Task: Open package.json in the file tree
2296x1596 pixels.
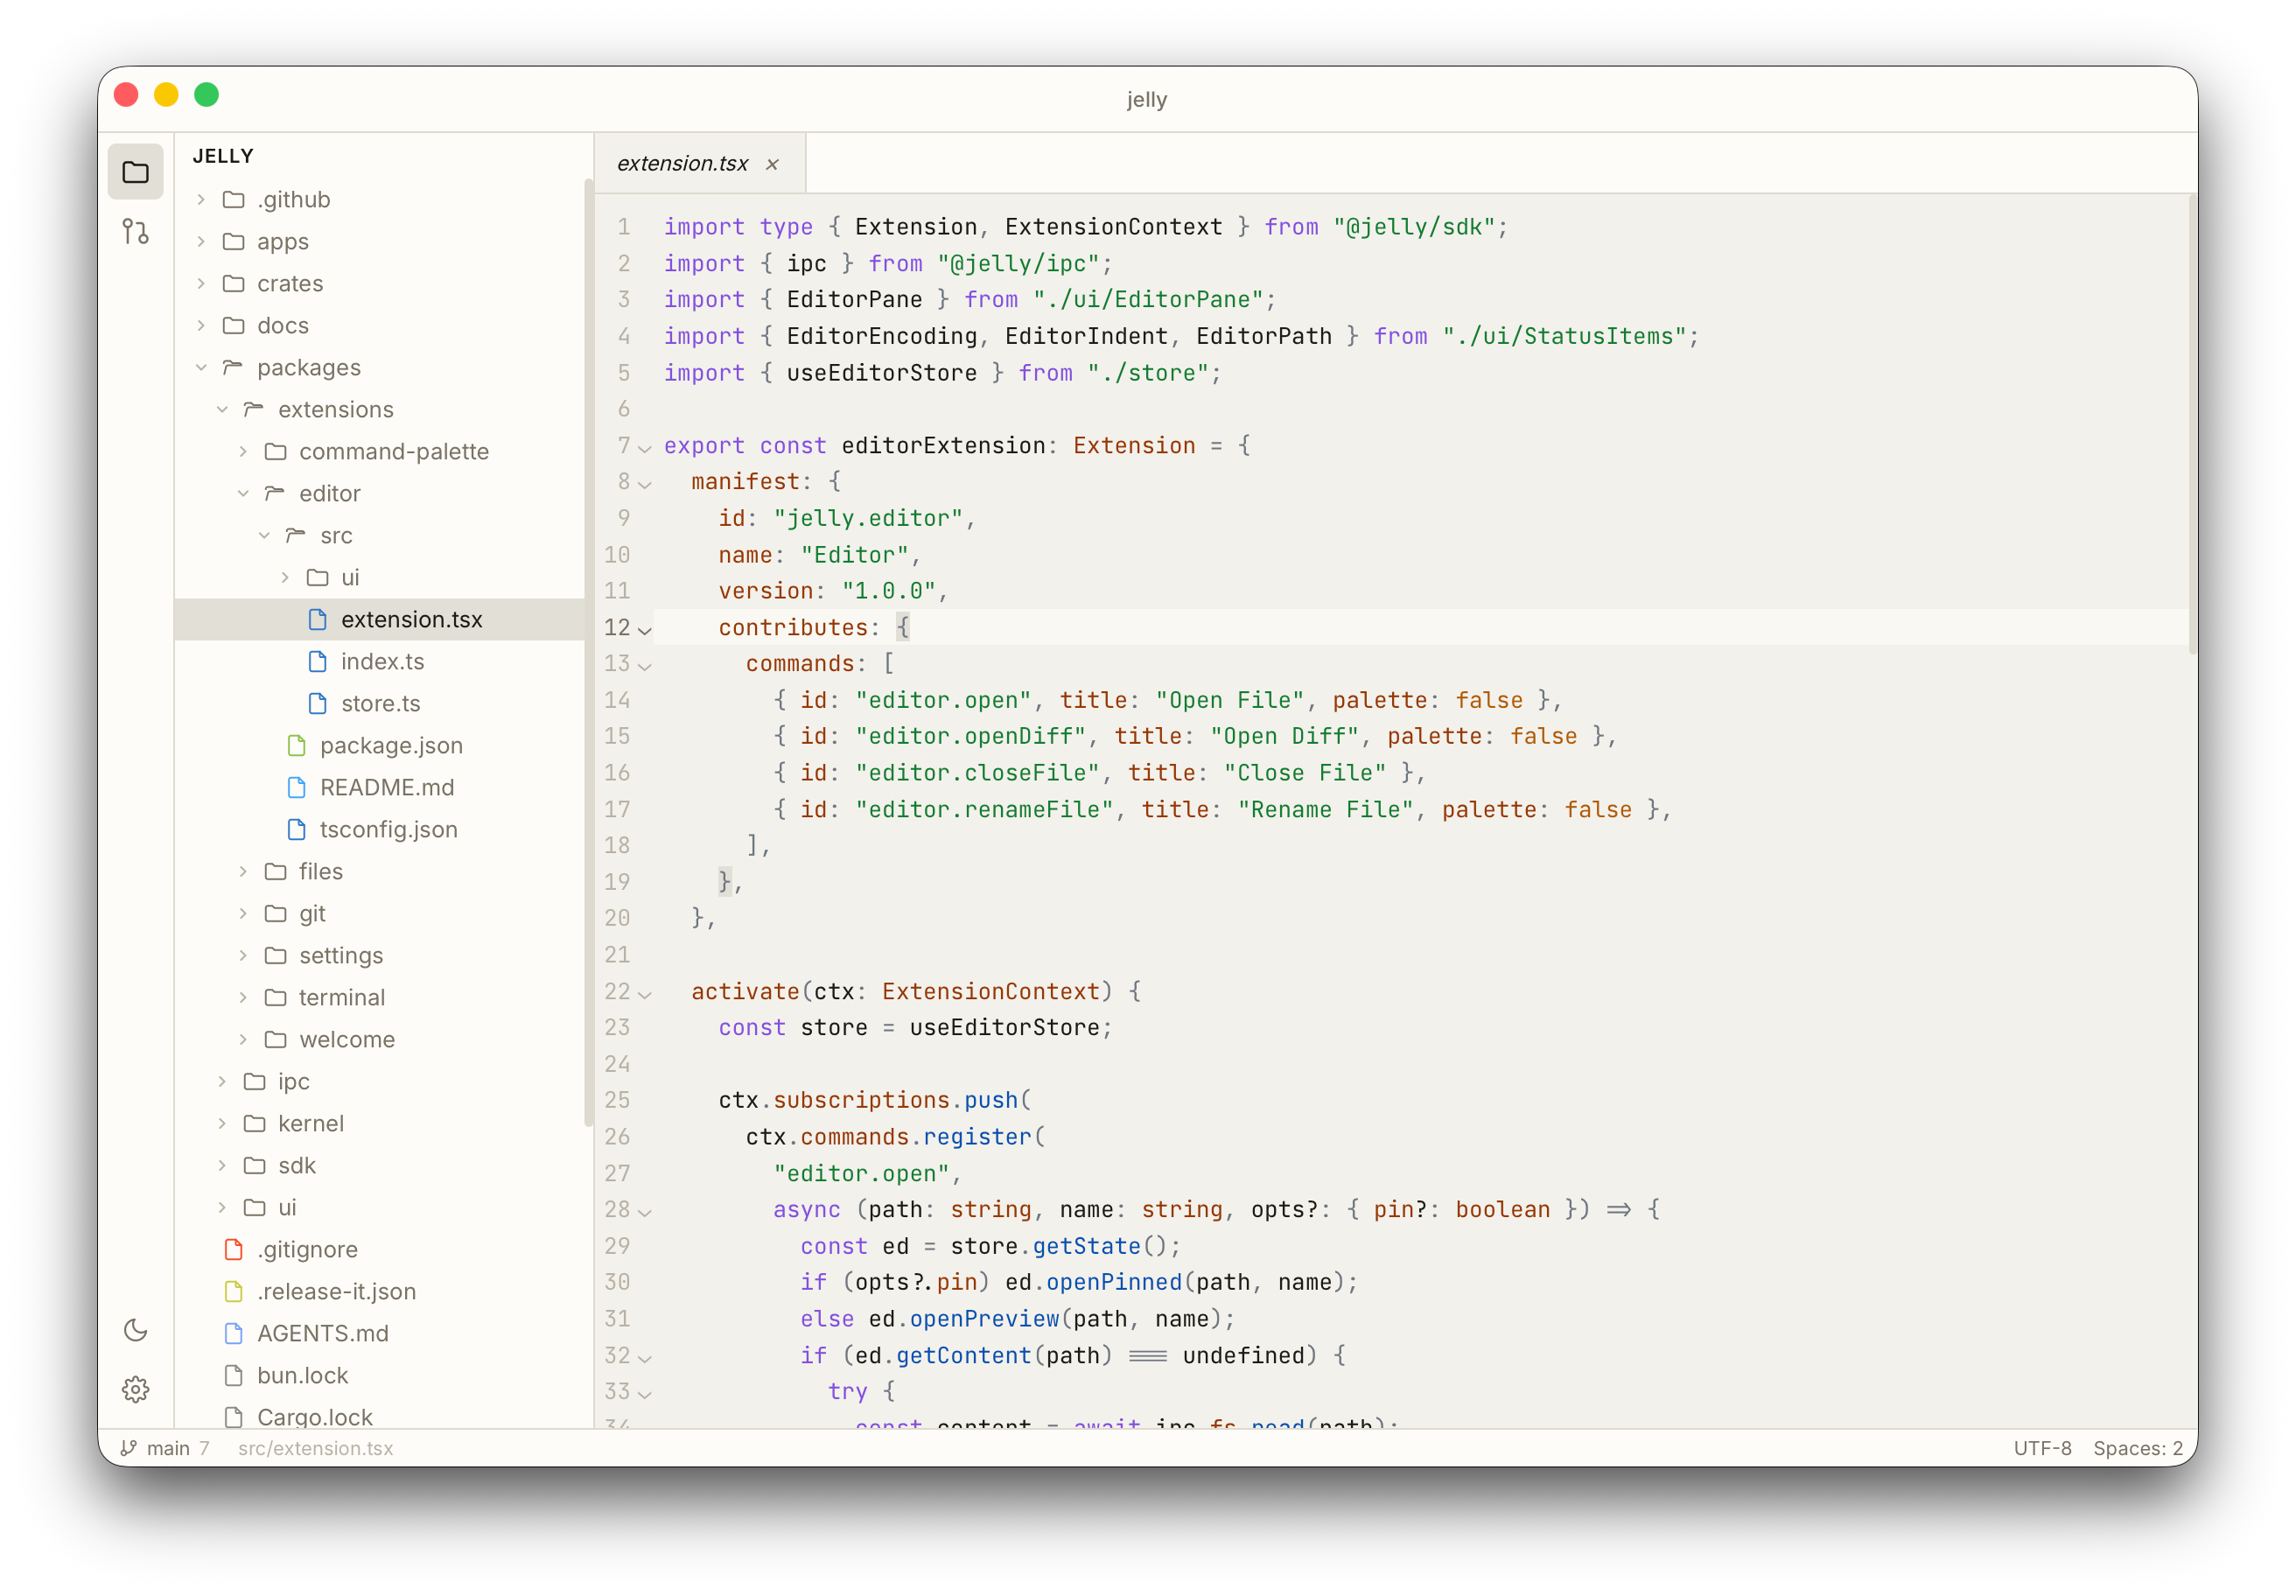Action: point(380,745)
